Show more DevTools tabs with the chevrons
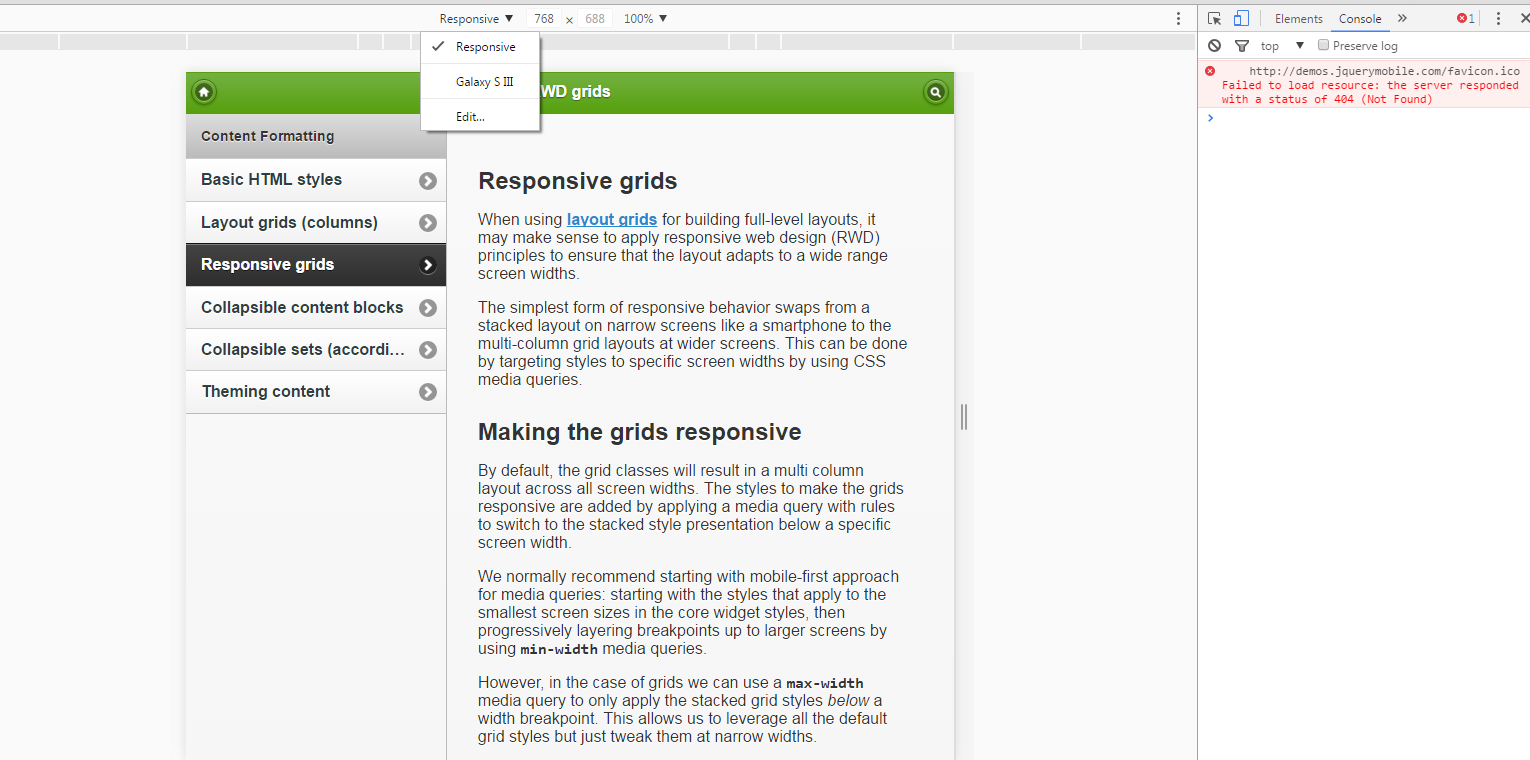 click(x=1402, y=18)
